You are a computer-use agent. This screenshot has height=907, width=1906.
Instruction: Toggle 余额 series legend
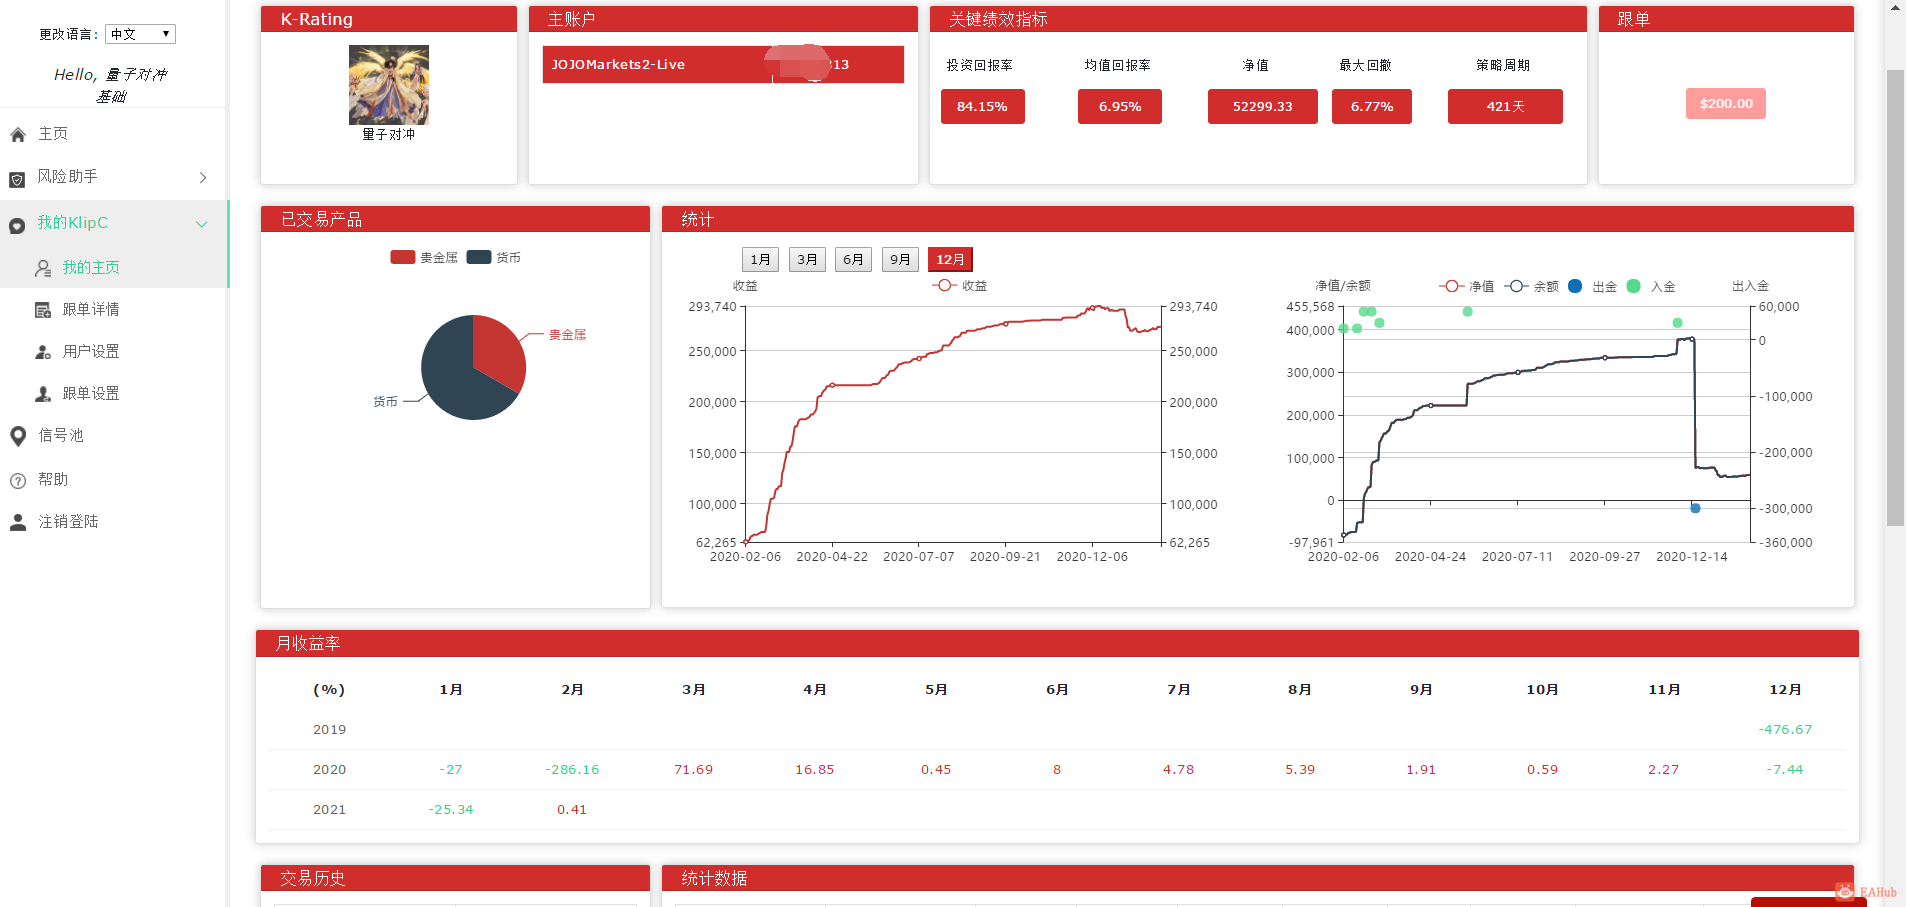(x=1532, y=287)
